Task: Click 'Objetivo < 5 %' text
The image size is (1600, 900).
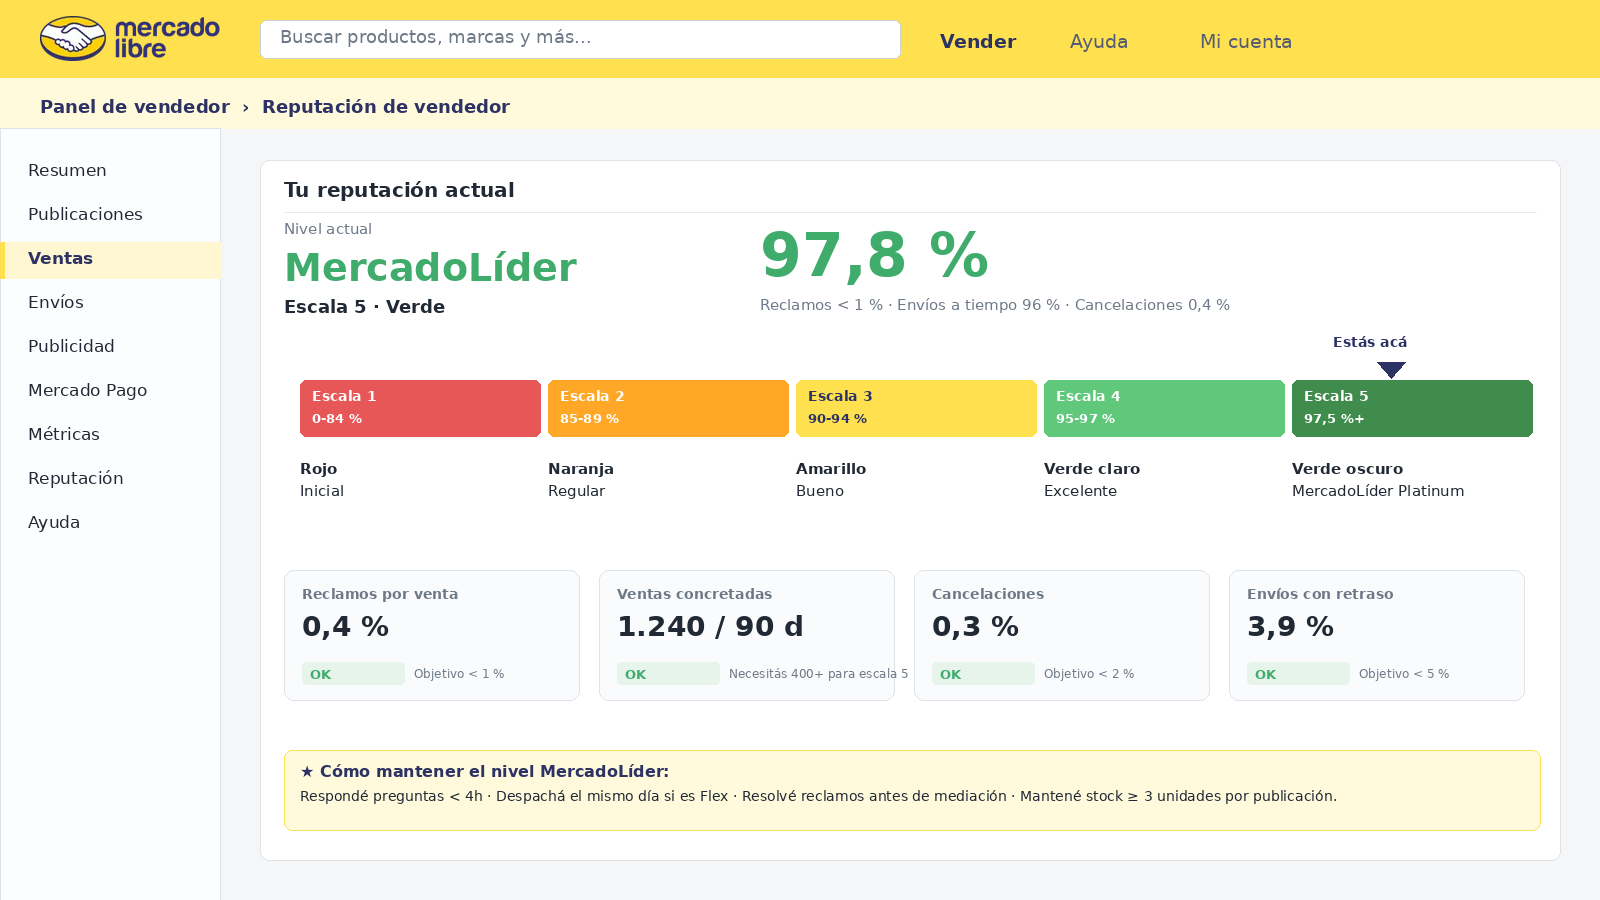Action: point(1404,674)
